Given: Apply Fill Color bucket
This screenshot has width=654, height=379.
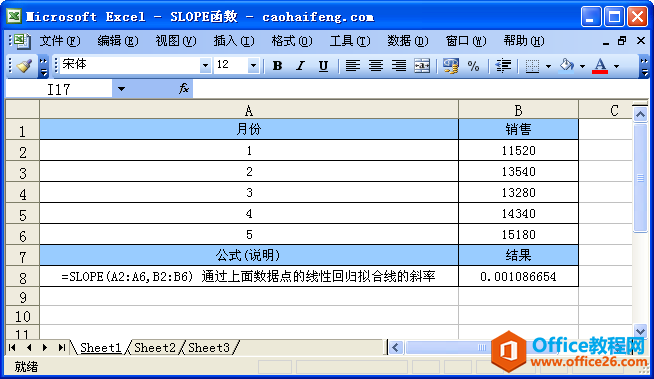Looking at the screenshot, I should (566, 65).
